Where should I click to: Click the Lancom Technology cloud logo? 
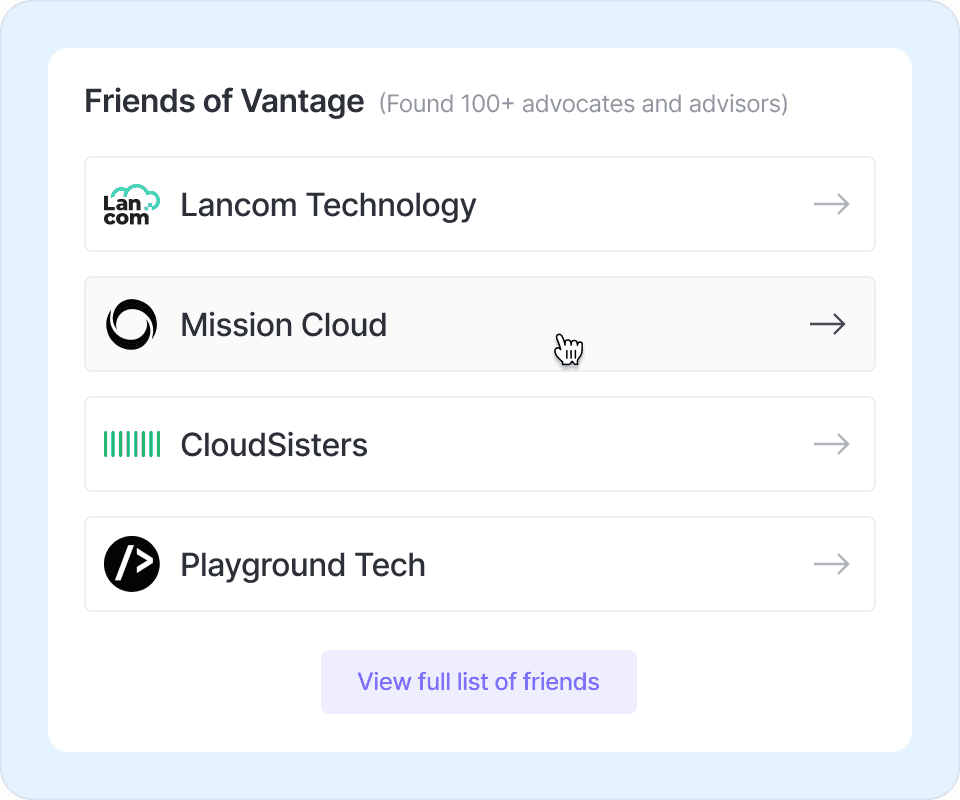(132, 204)
